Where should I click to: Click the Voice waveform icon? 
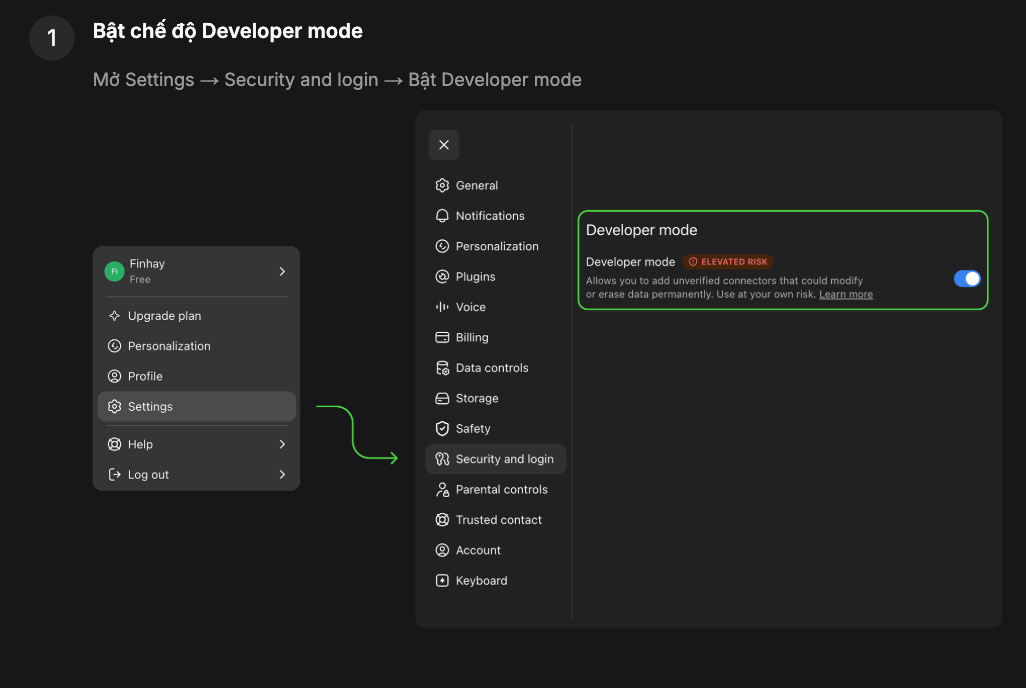[442, 307]
